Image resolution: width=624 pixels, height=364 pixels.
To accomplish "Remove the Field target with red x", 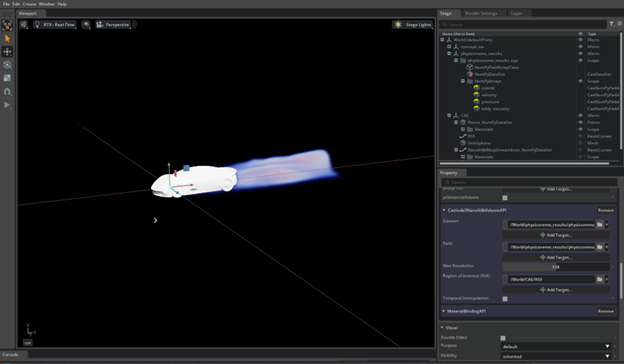I will (x=606, y=247).
